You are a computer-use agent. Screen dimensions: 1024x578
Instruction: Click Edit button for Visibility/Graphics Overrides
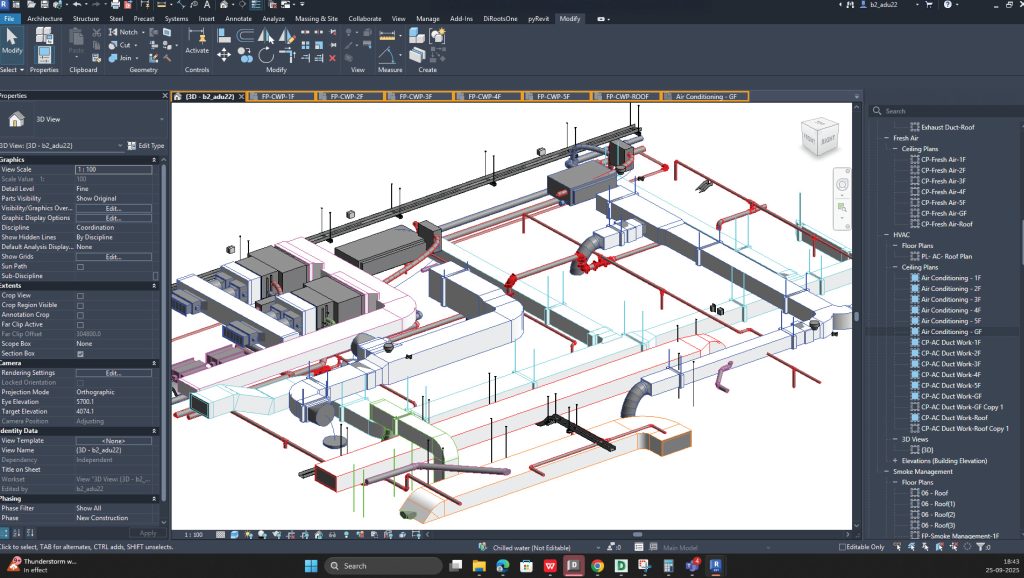(114, 208)
